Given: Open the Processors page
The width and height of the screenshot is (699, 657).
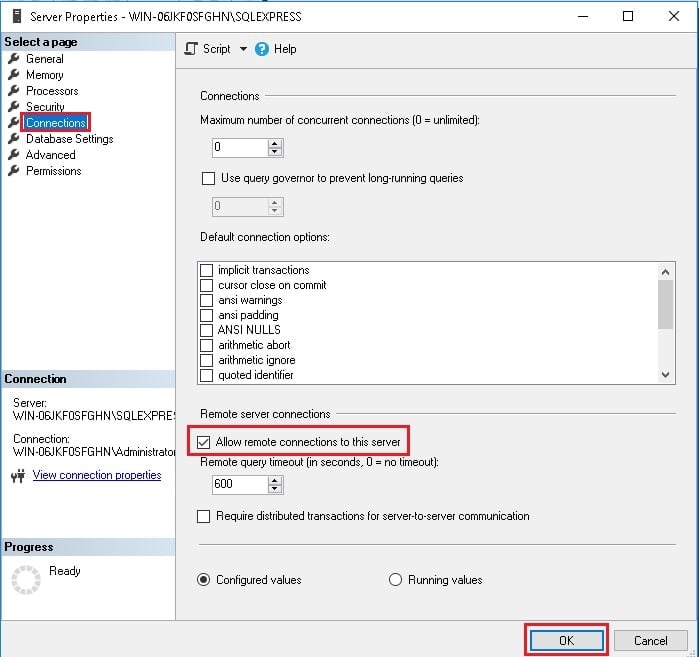Looking at the screenshot, I should [52, 91].
